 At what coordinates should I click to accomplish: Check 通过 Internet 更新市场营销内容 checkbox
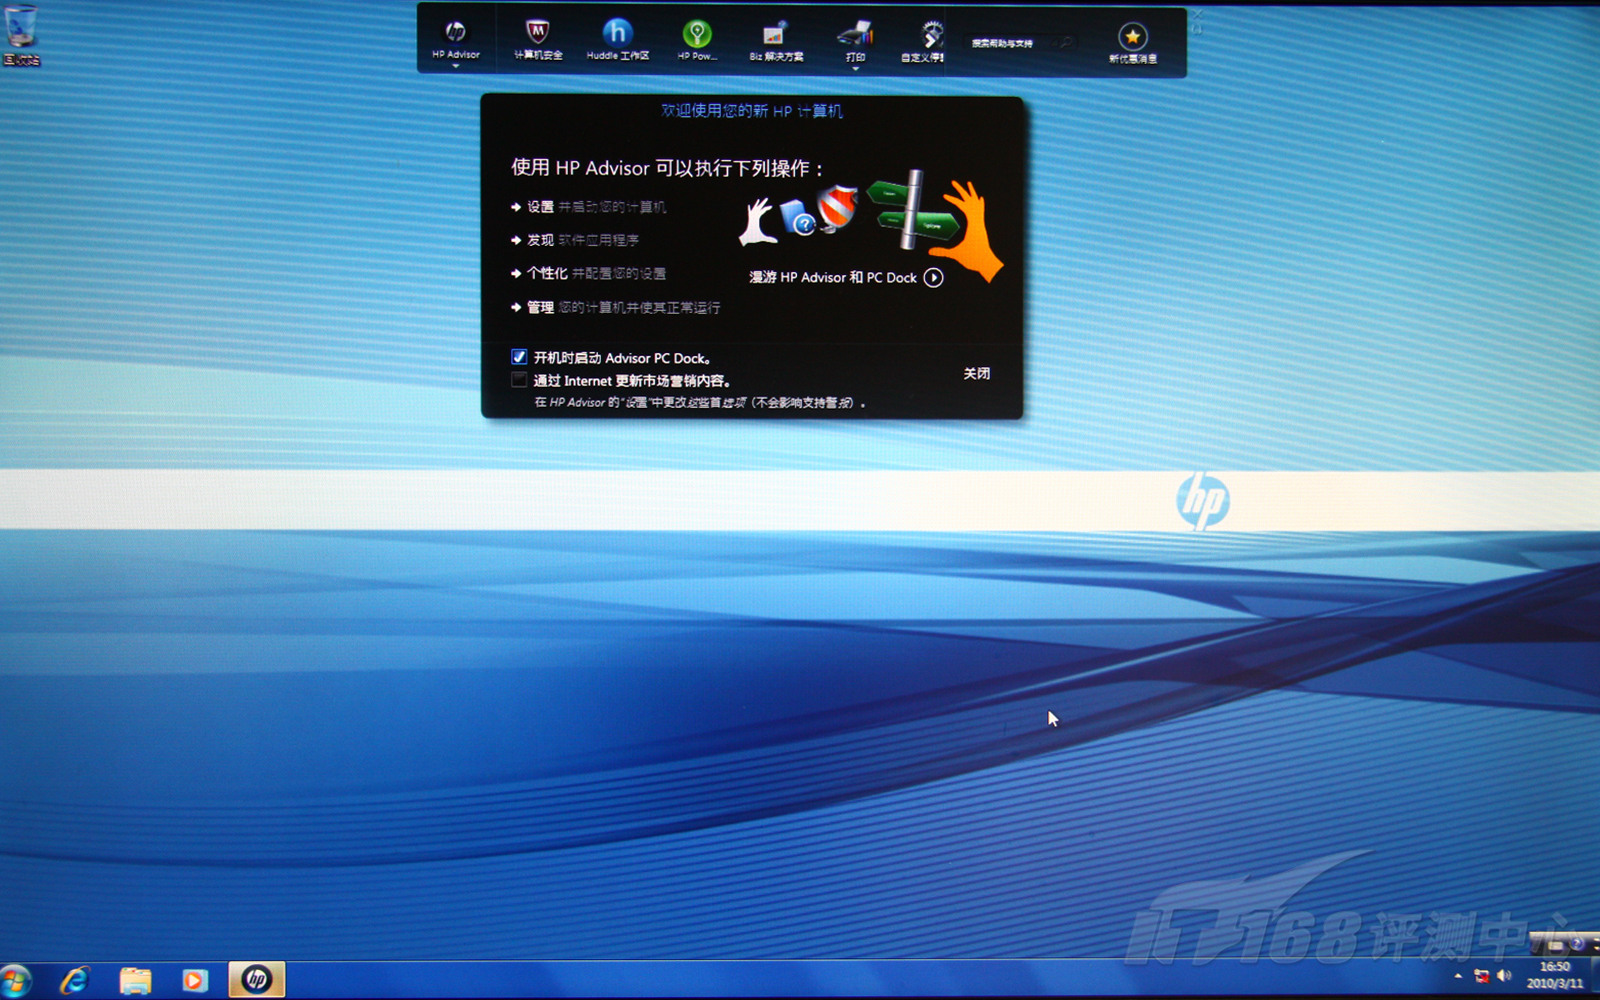coord(519,380)
